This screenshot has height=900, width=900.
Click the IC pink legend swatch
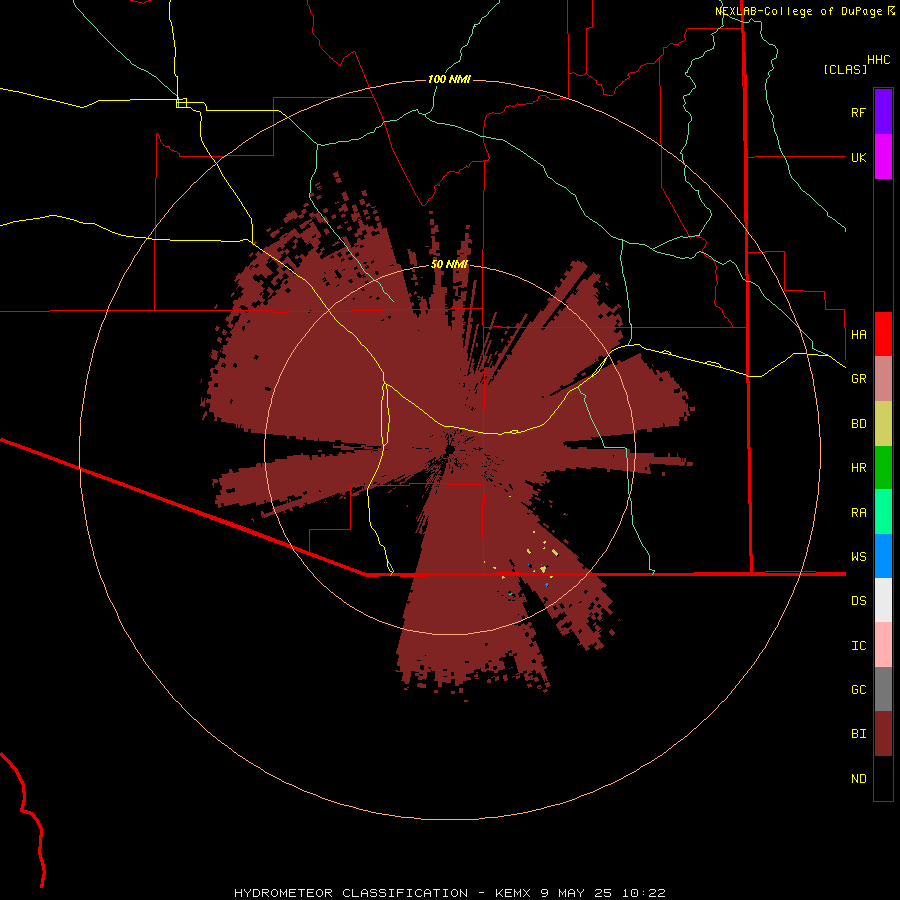click(883, 645)
